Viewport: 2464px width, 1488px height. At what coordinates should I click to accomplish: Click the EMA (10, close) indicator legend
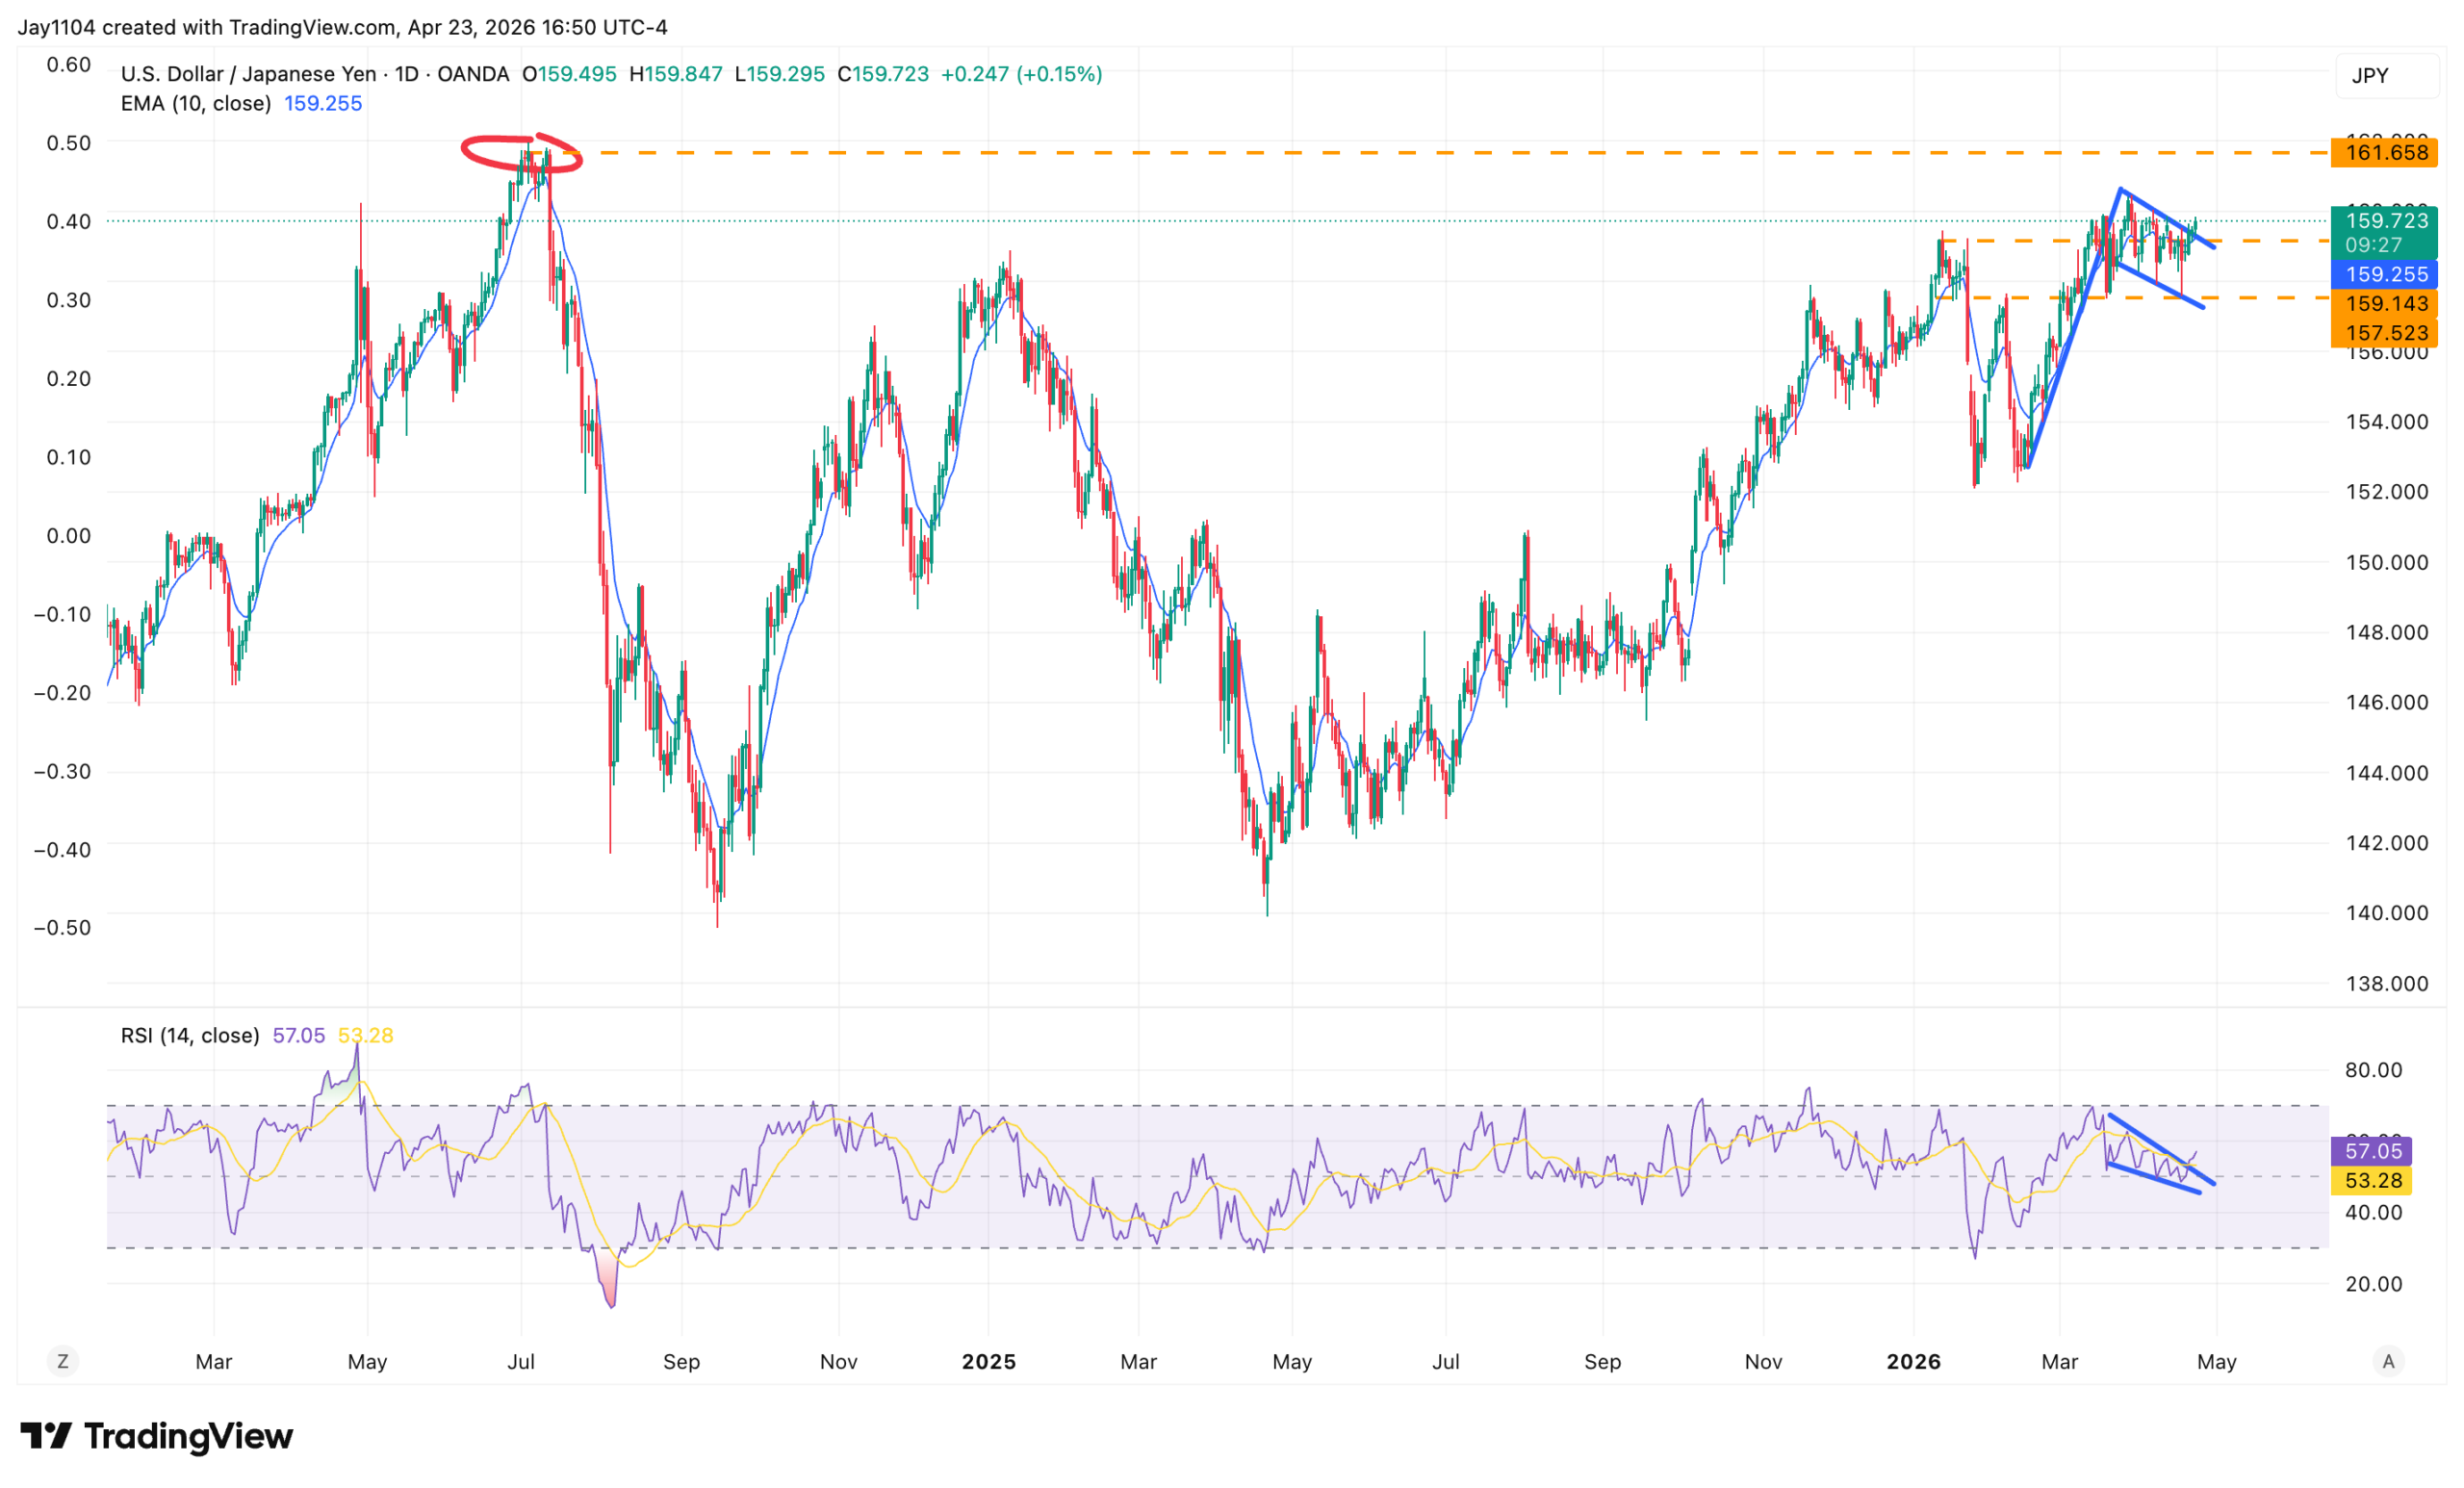pos(196,103)
